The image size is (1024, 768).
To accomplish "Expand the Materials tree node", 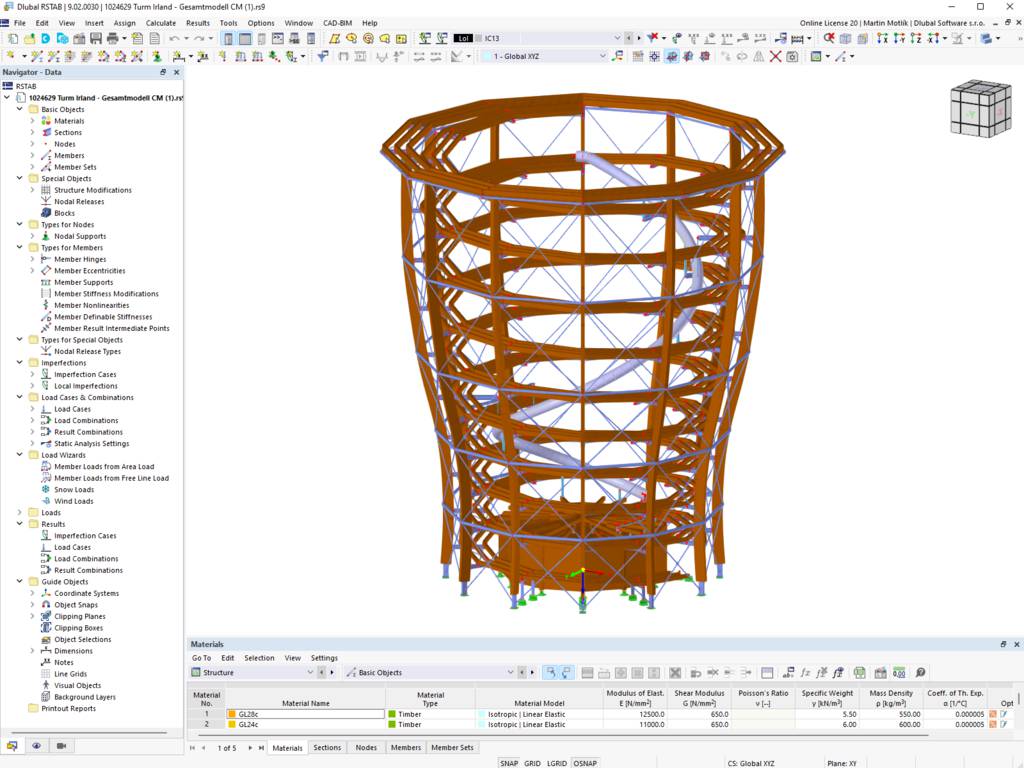I will pos(32,121).
